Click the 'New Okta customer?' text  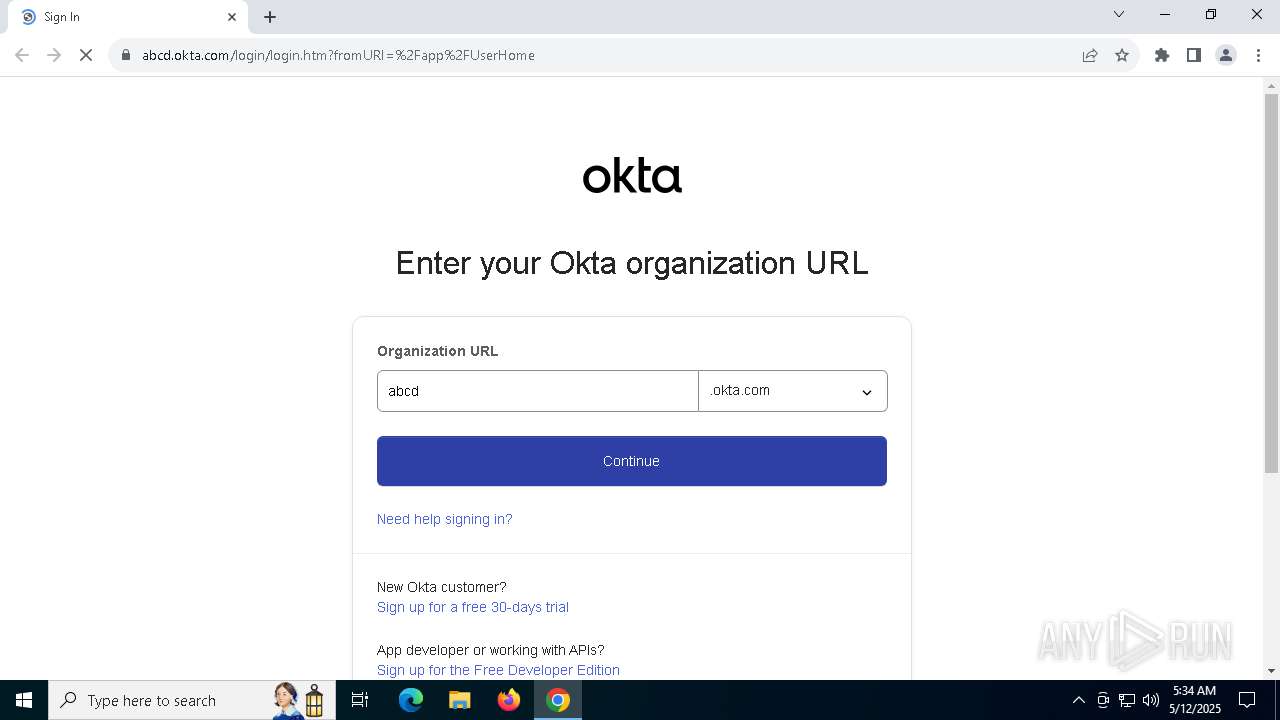[442, 587]
